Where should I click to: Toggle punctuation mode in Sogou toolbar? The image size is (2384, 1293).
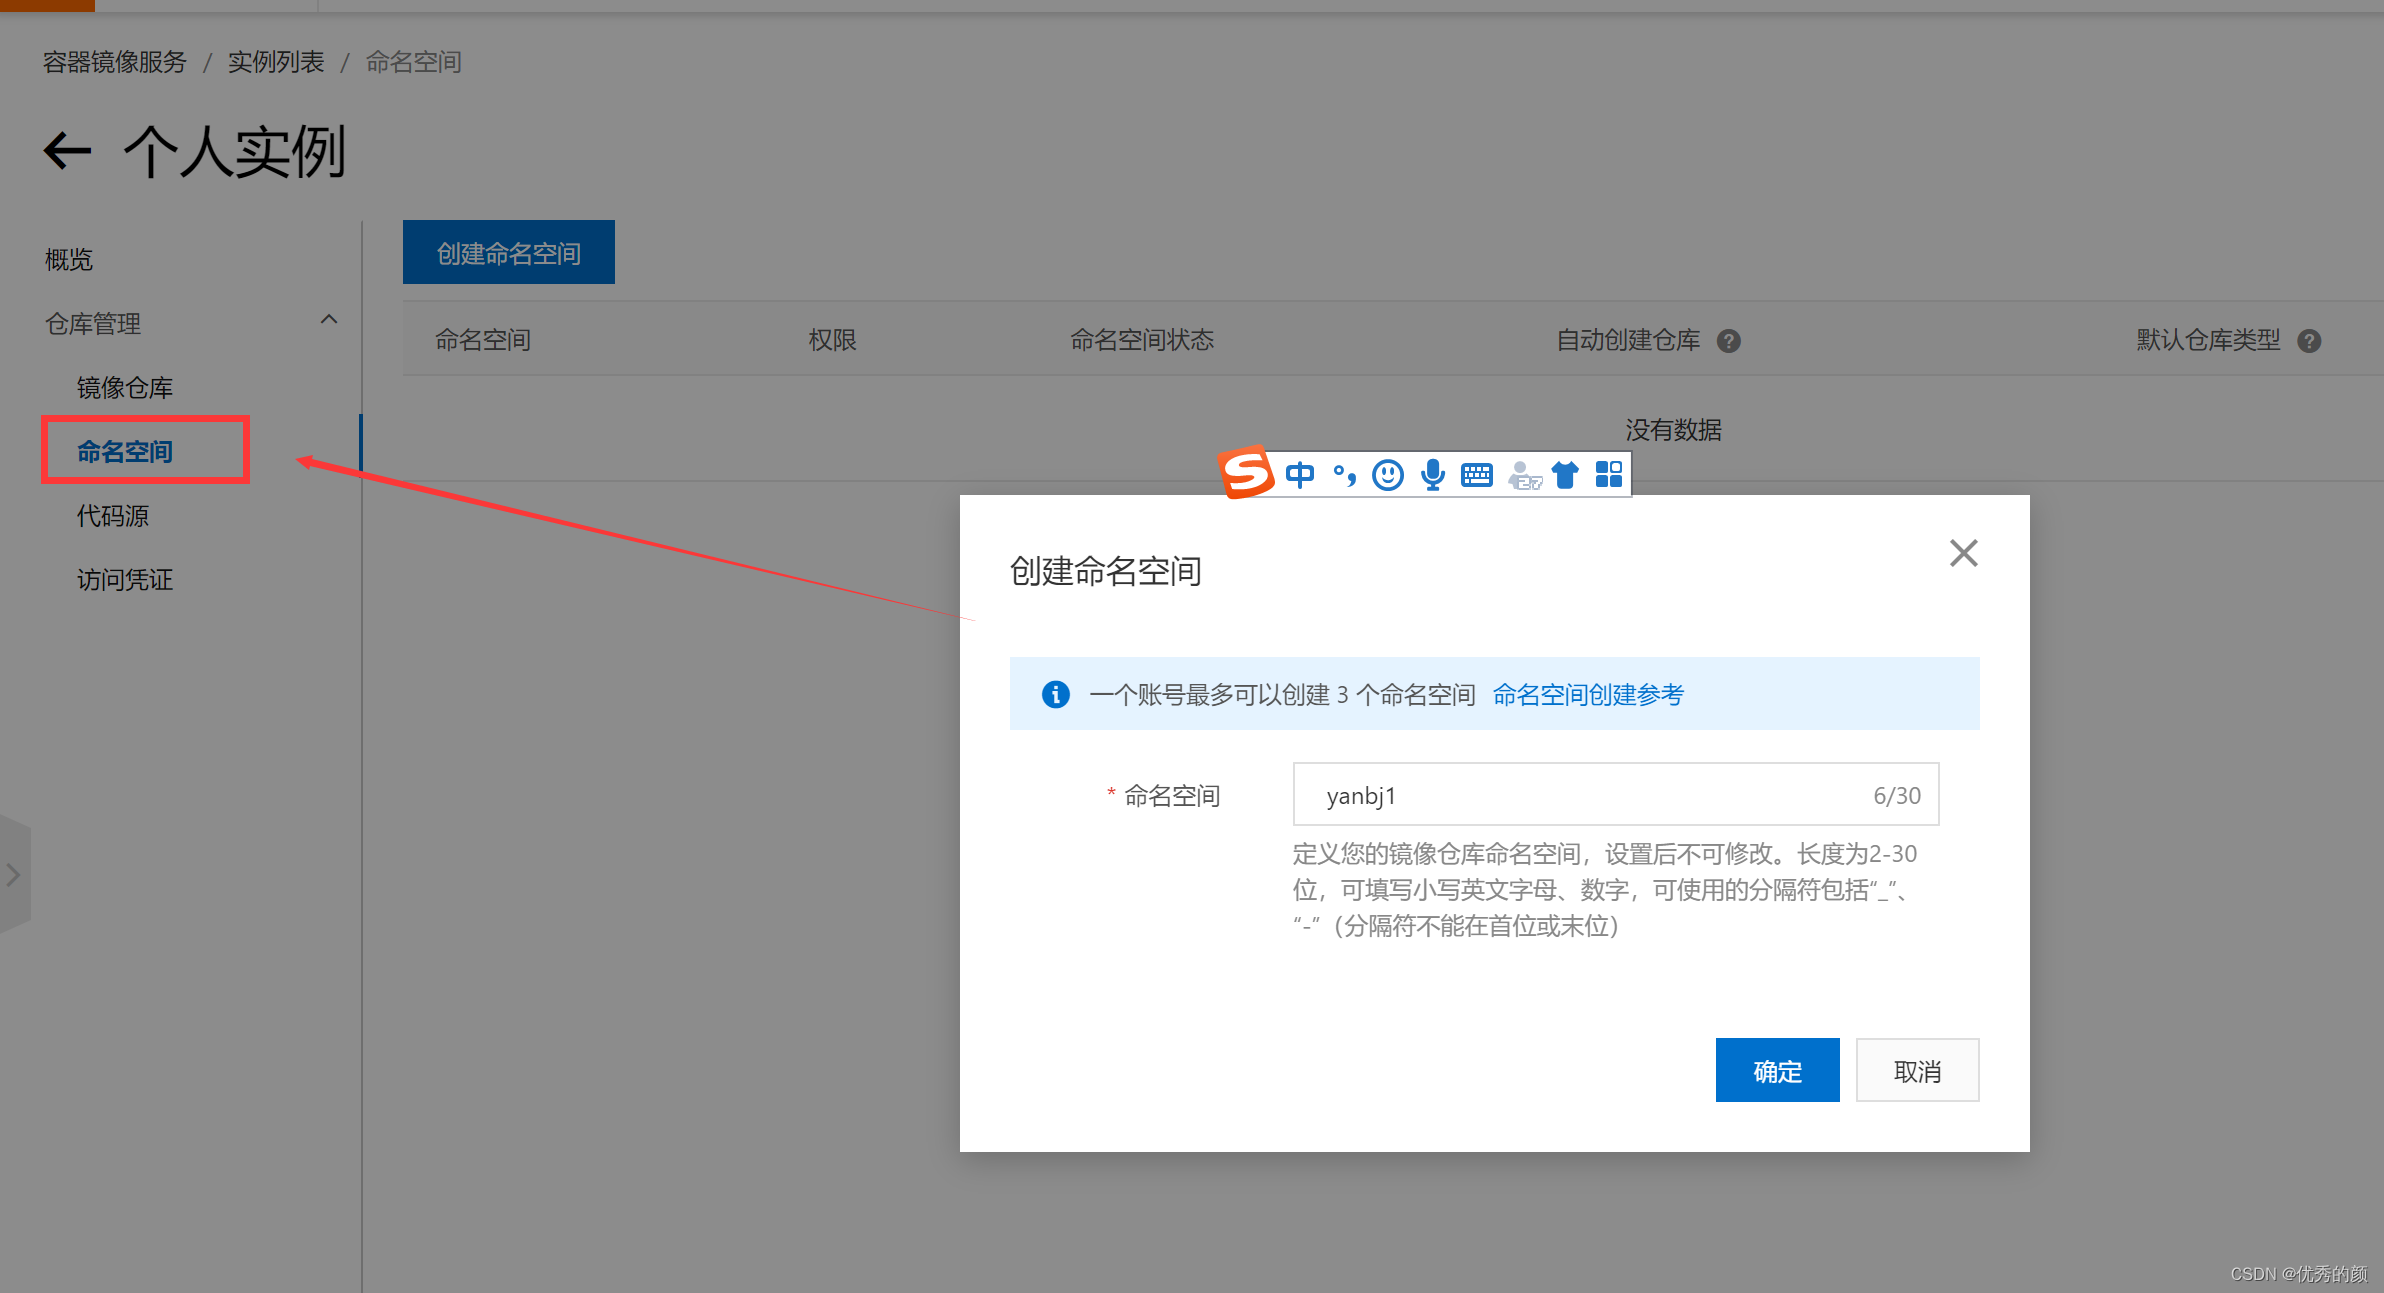(1344, 475)
